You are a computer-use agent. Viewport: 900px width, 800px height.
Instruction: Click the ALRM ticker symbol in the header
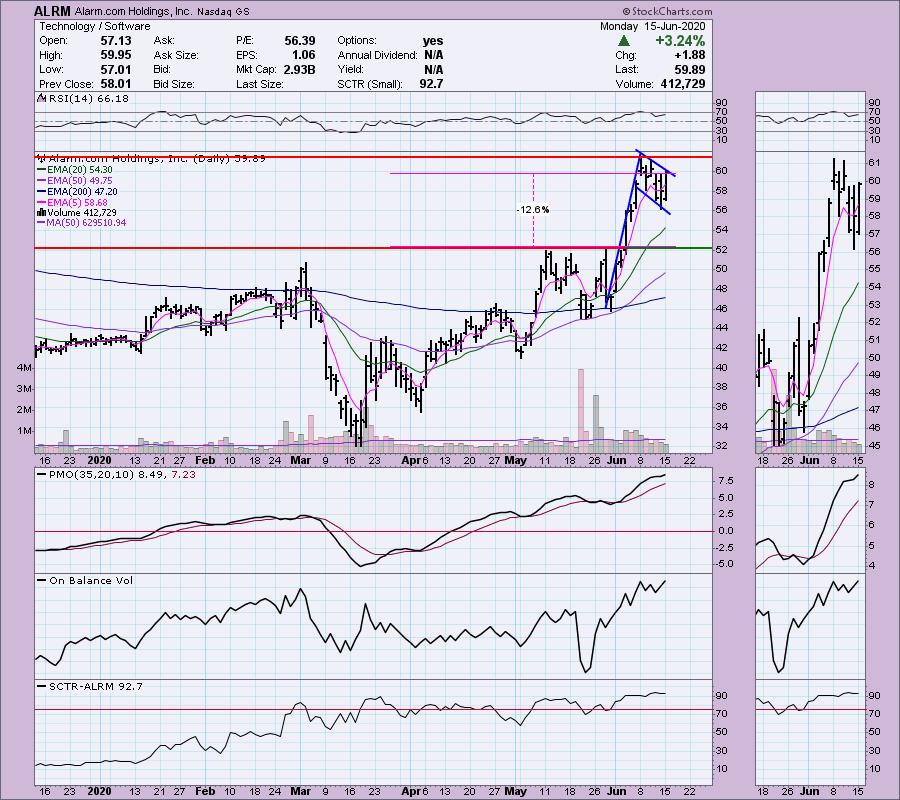point(52,11)
